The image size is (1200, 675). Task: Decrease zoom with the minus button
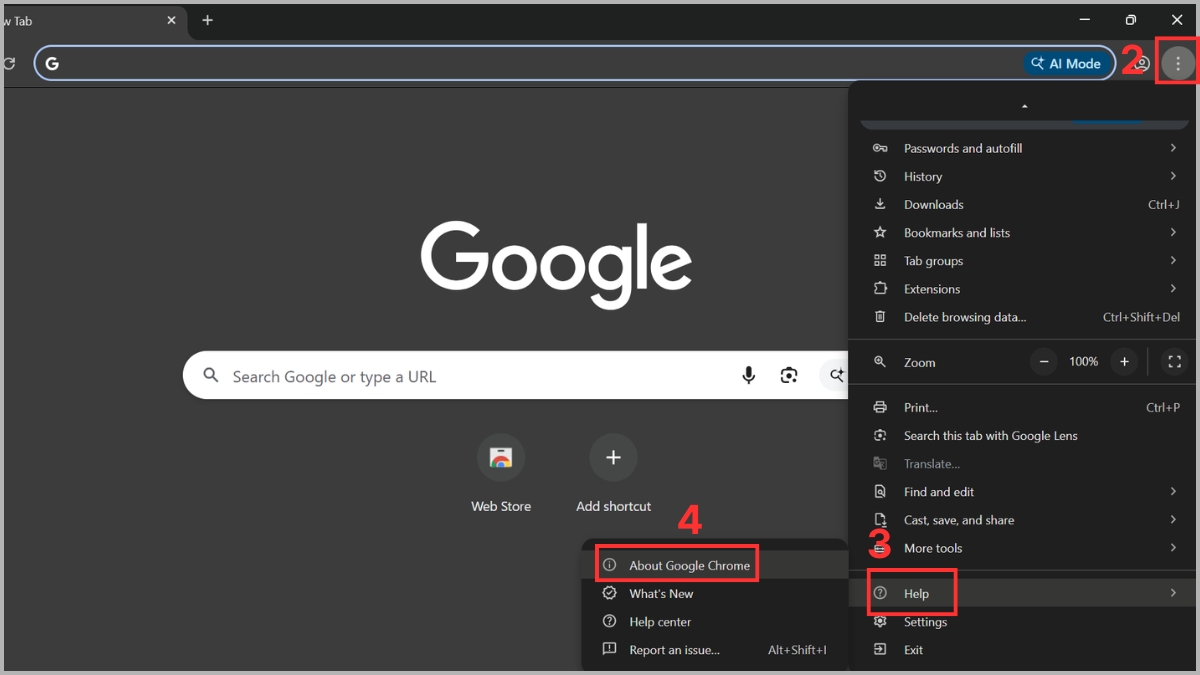[x=1044, y=361]
